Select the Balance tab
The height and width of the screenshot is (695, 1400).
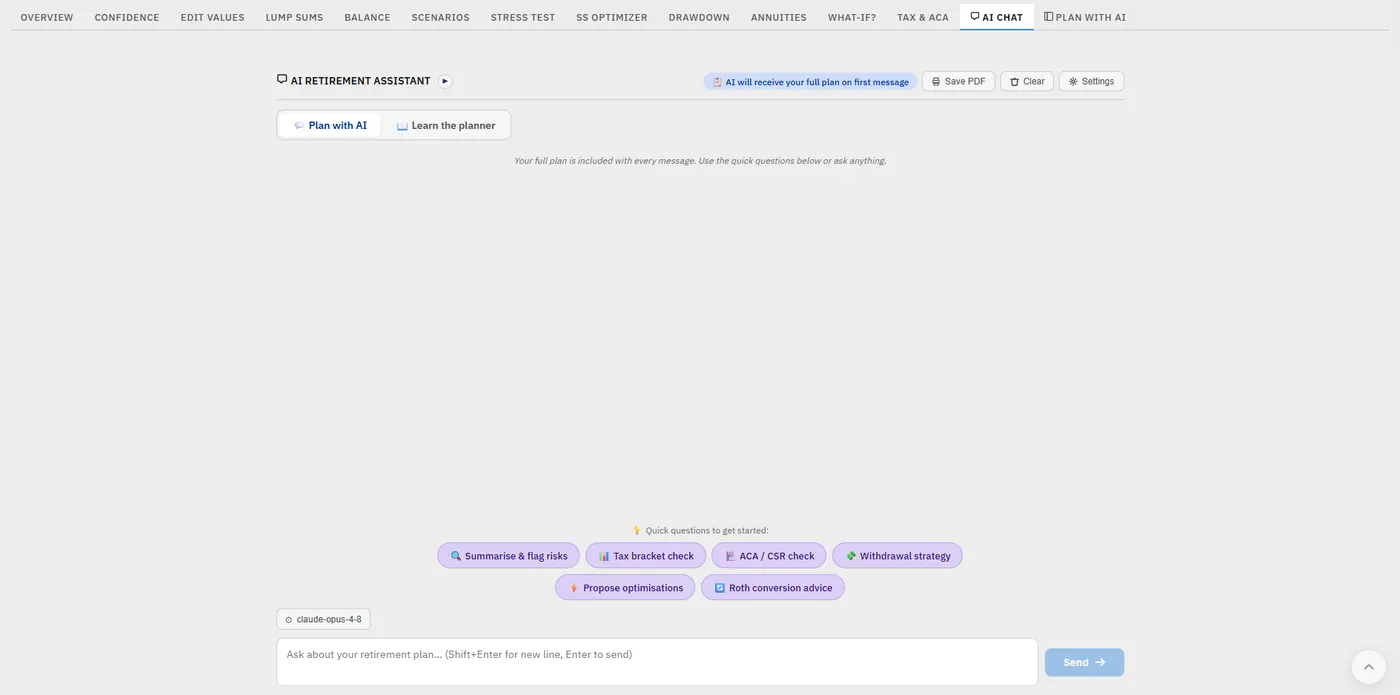tap(367, 17)
